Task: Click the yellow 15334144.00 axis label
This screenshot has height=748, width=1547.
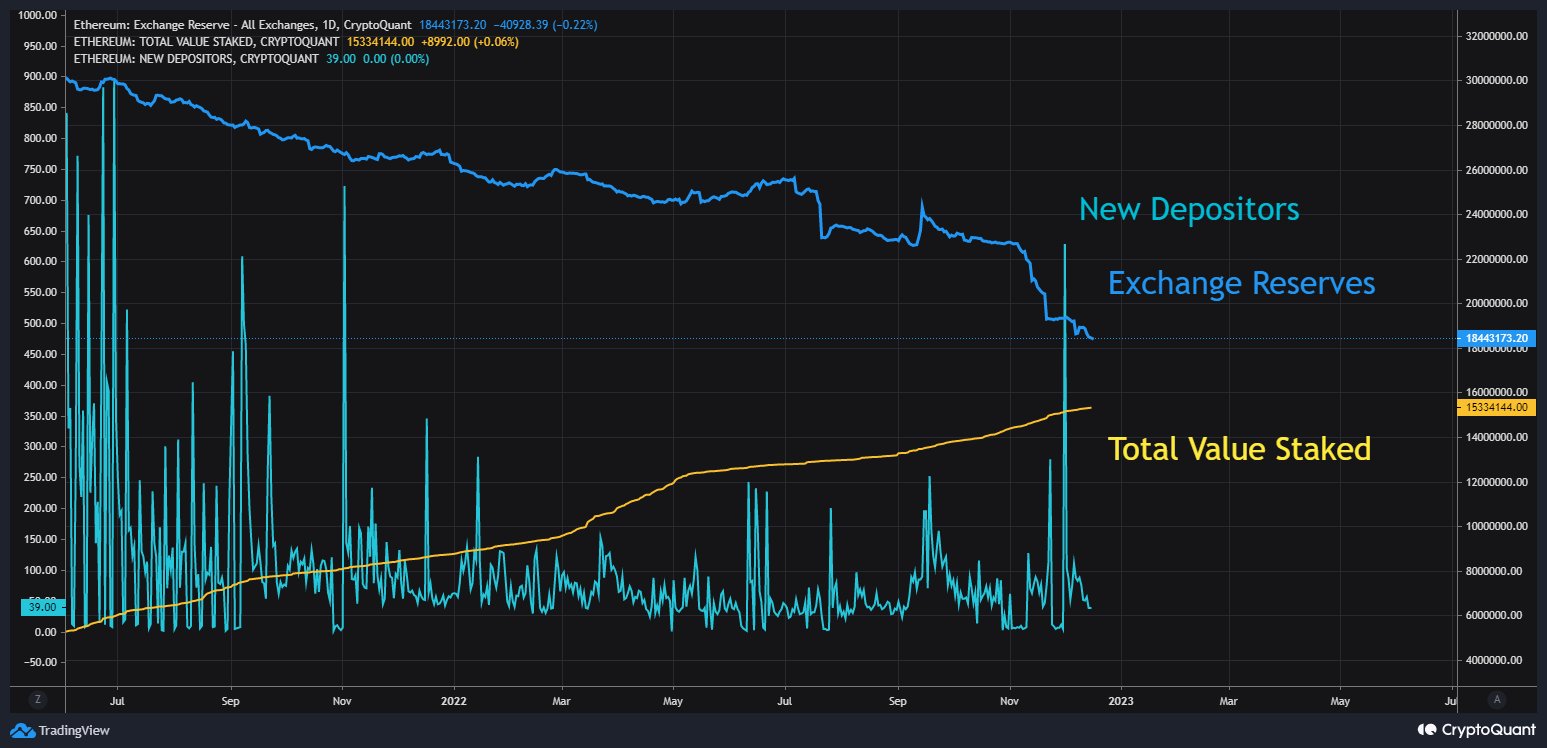Action: (1496, 407)
